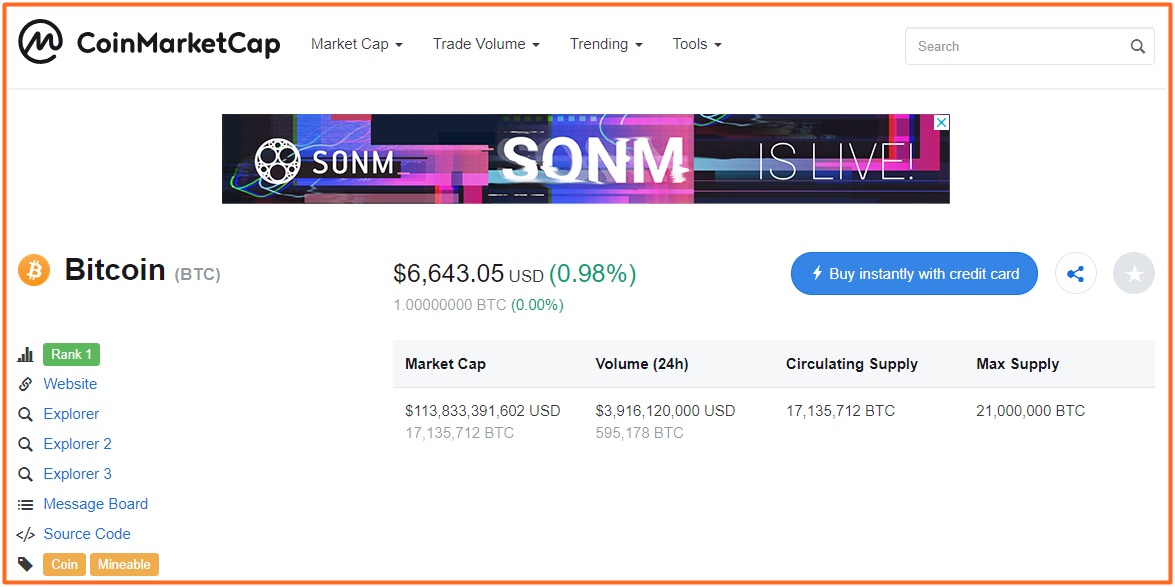Open the Market Cap dropdown menu
Screen dimensions: 1175x587
[x=357, y=44]
